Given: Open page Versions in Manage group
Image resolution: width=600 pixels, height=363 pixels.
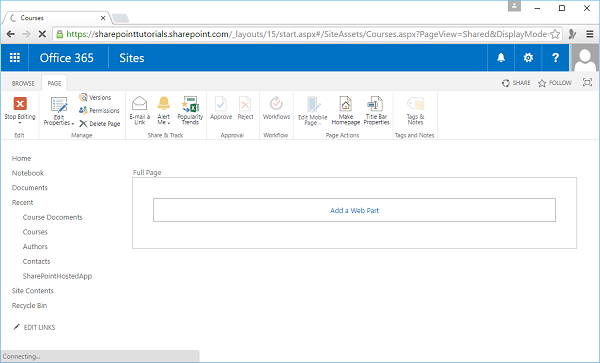Looking at the screenshot, I should pyautogui.click(x=95, y=98).
